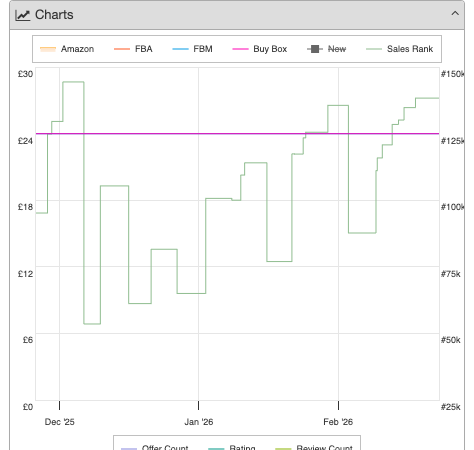
Task: Click the £24 price axis label
Action: click(25, 141)
